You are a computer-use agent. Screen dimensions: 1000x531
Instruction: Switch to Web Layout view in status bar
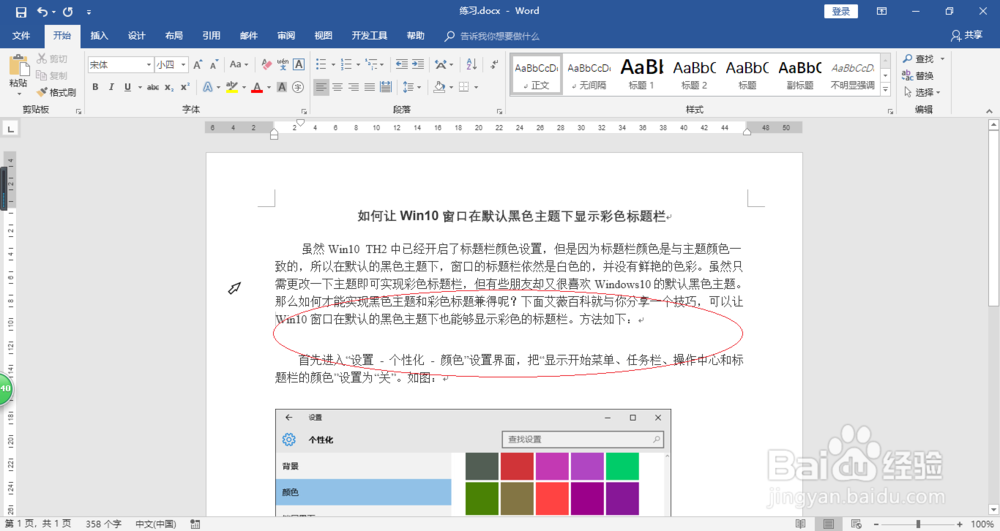click(x=857, y=524)
